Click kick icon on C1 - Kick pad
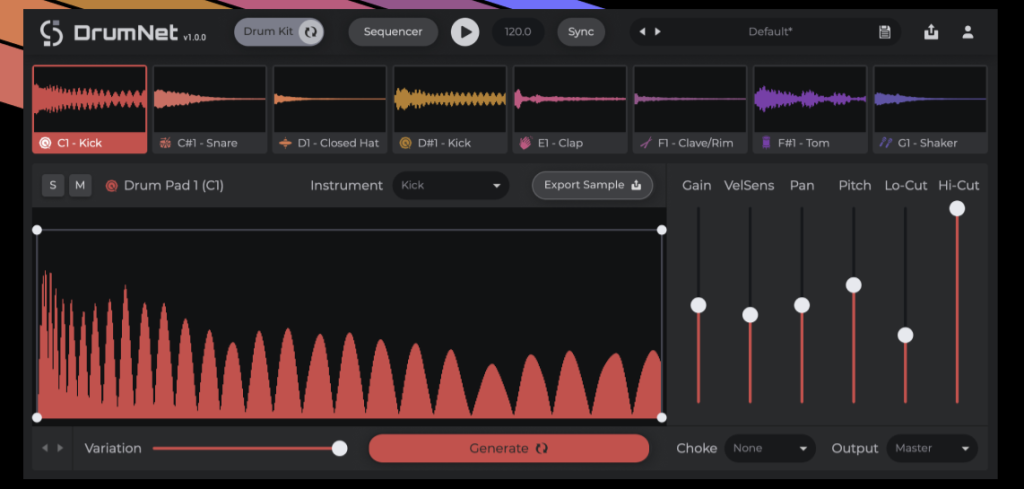 [x=45, y=143]
